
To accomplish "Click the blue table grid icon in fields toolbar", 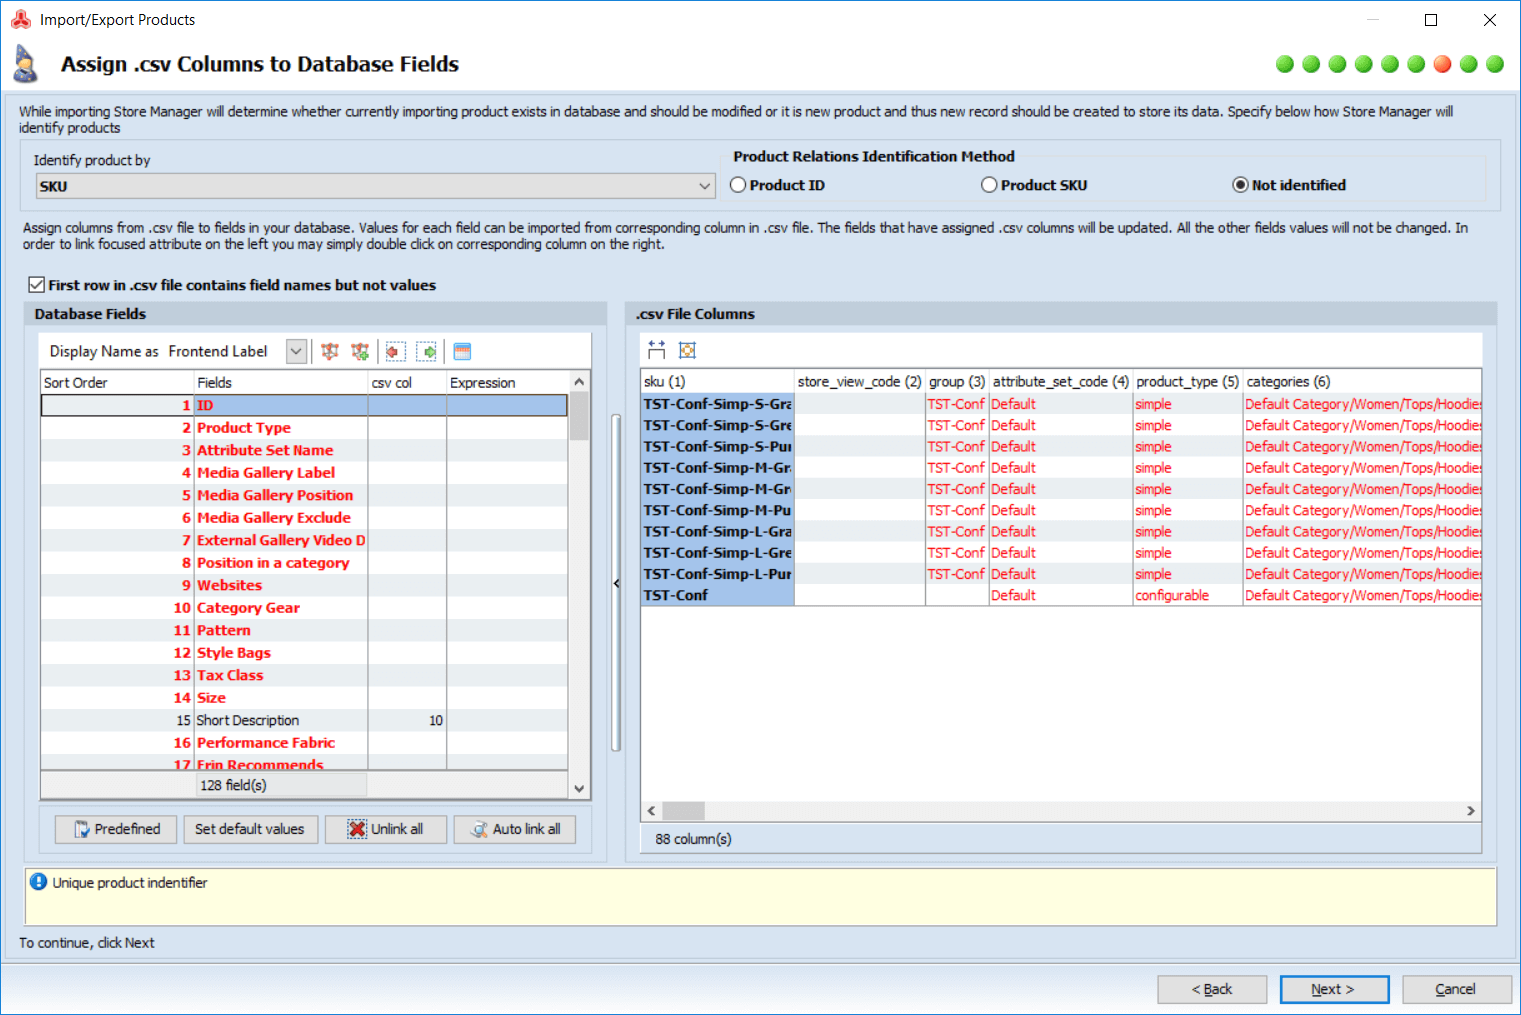I will pyautogui.click(x=462, y=351).
